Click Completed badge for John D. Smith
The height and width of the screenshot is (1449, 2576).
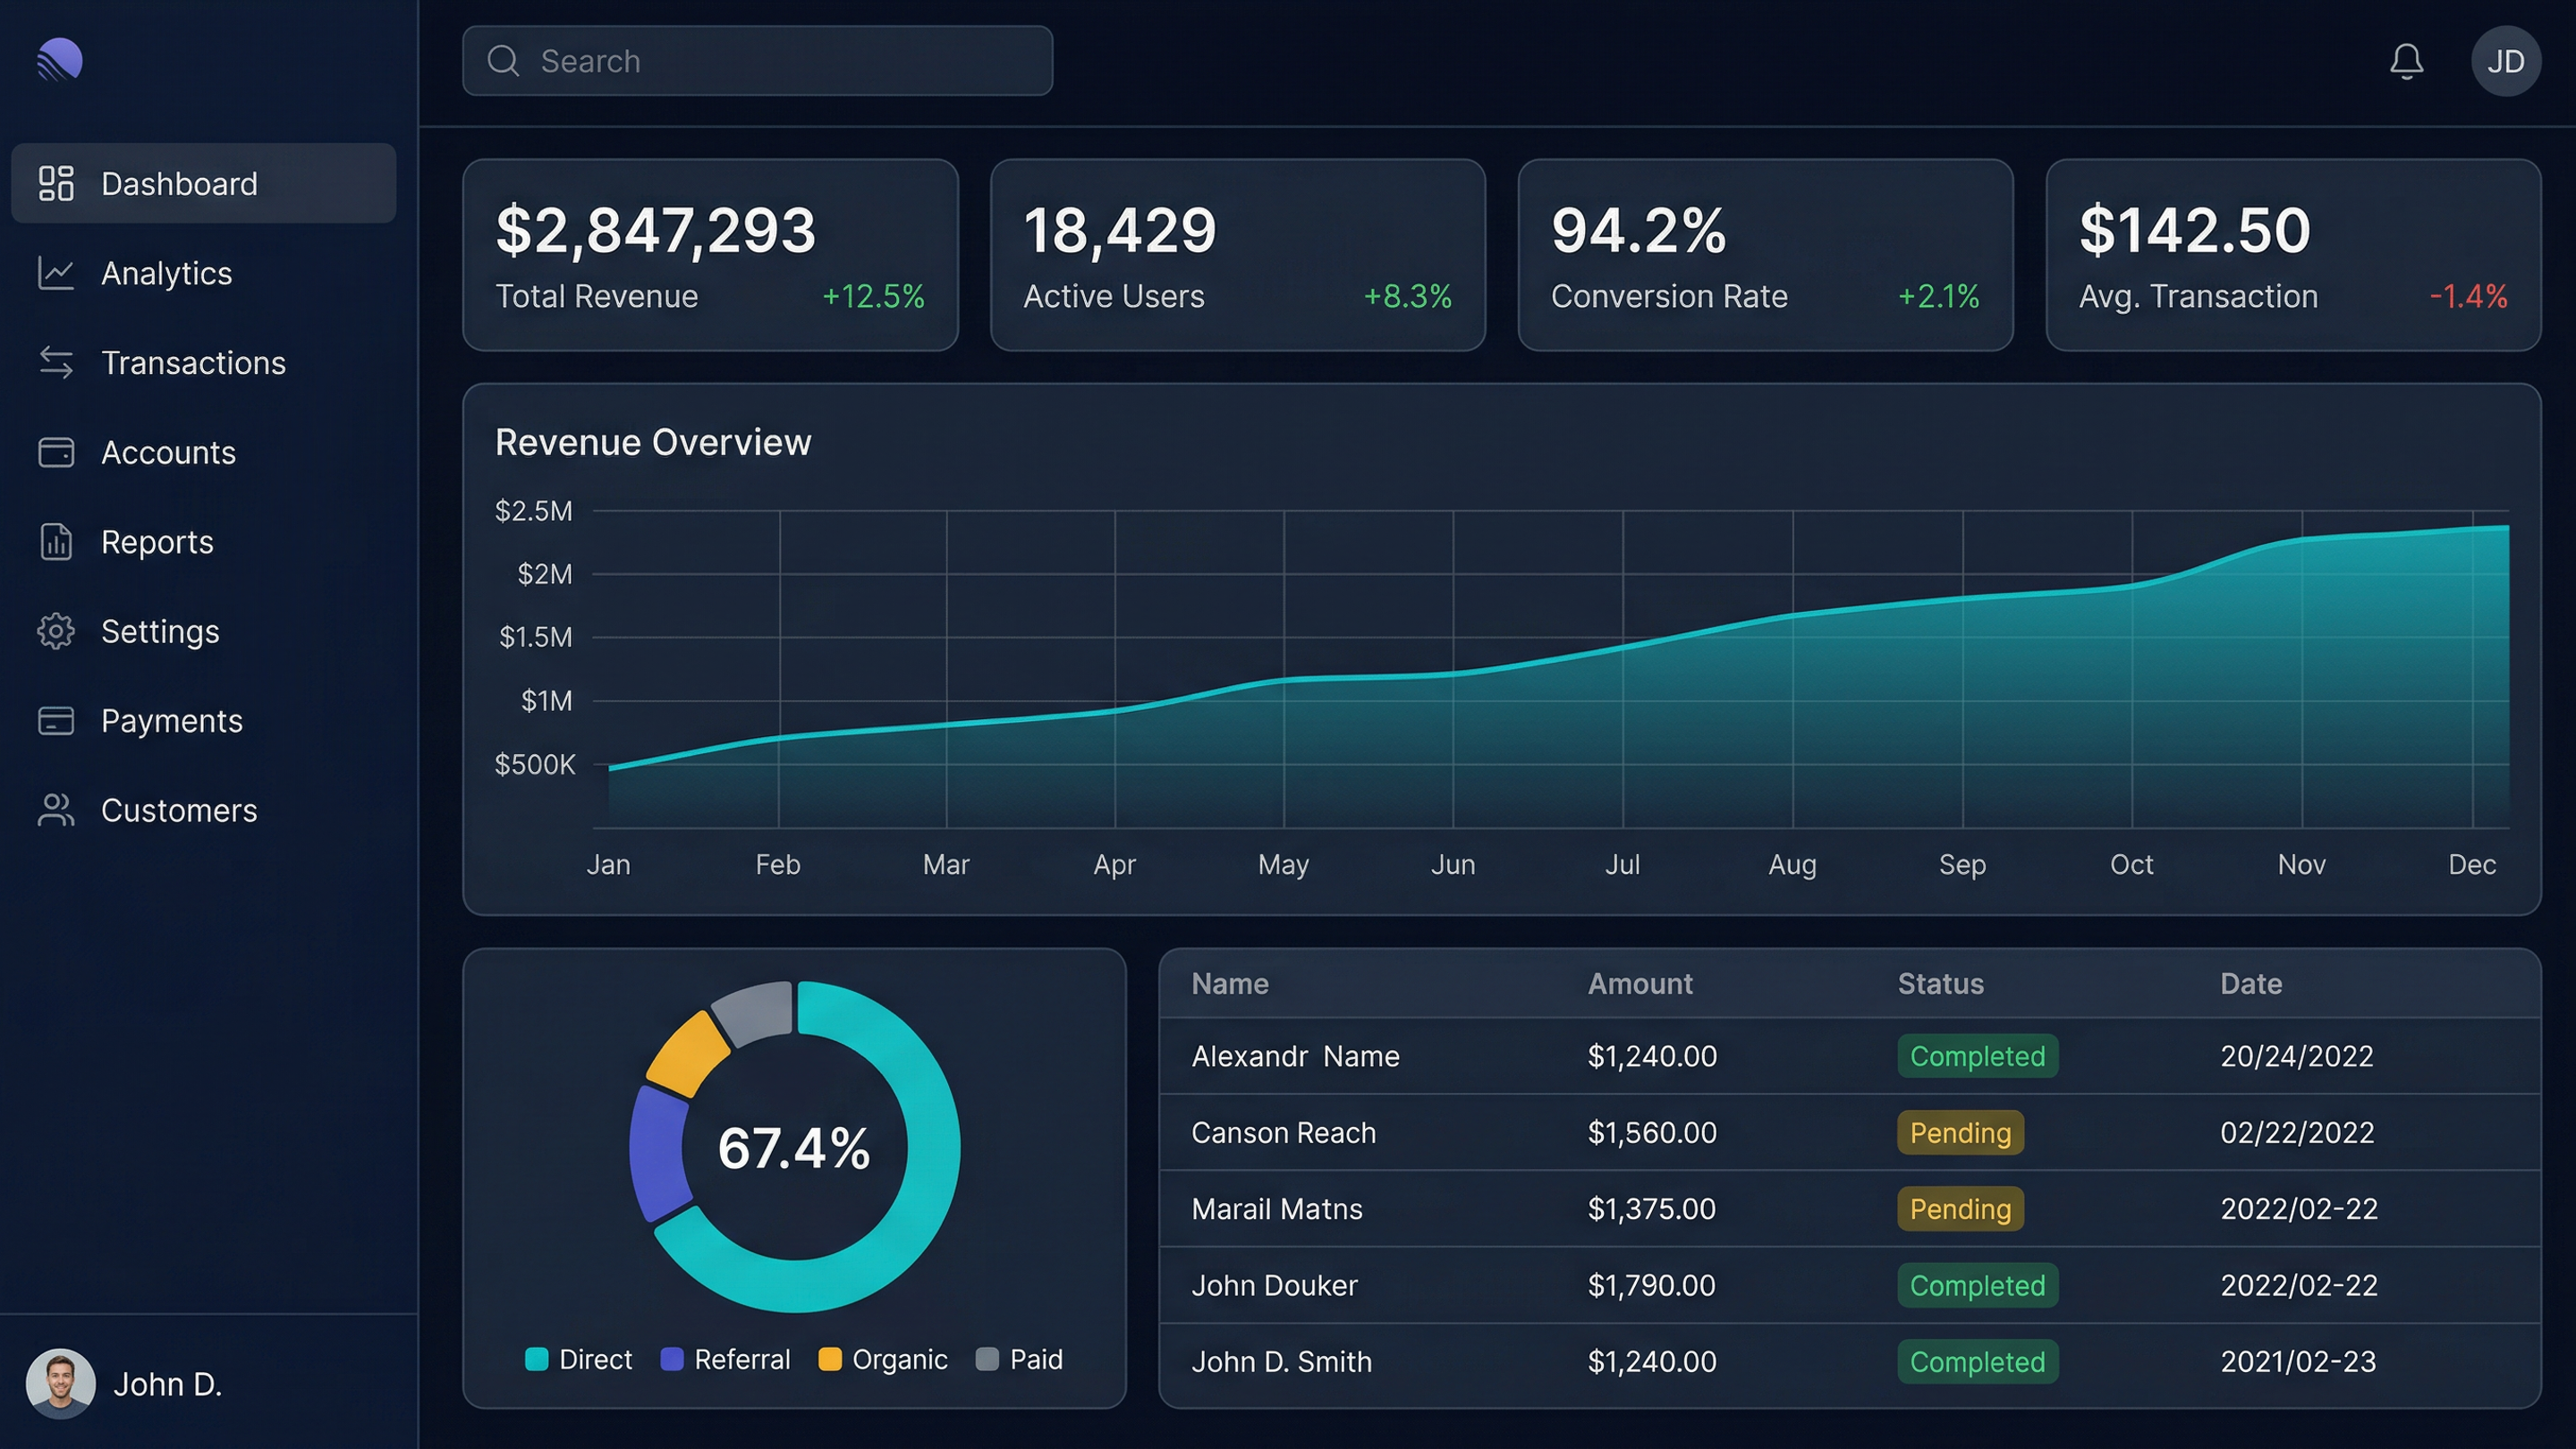pyautogui.click(x=1977, y=1362)
